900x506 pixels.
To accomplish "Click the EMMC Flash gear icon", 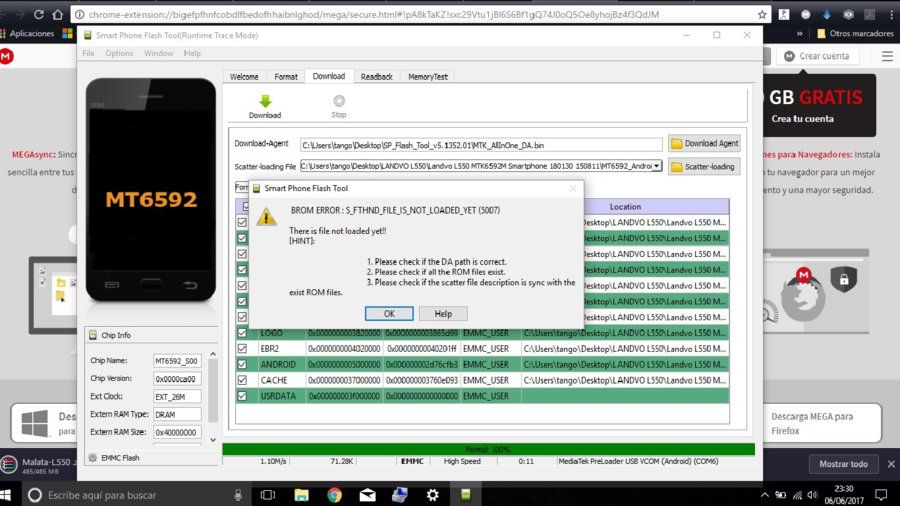I will pos(92,458).
